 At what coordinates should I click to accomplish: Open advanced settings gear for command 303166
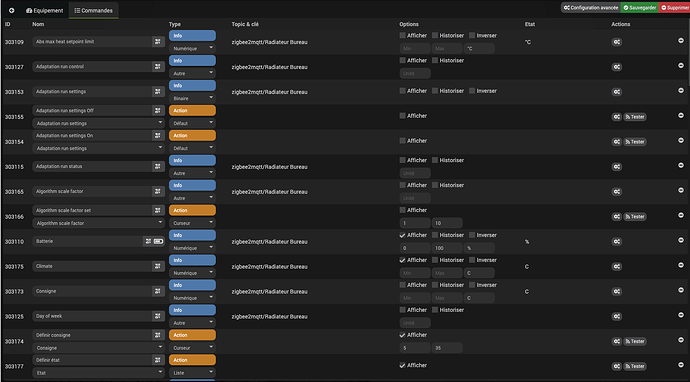pyautogui.click(x=617, y=217)
